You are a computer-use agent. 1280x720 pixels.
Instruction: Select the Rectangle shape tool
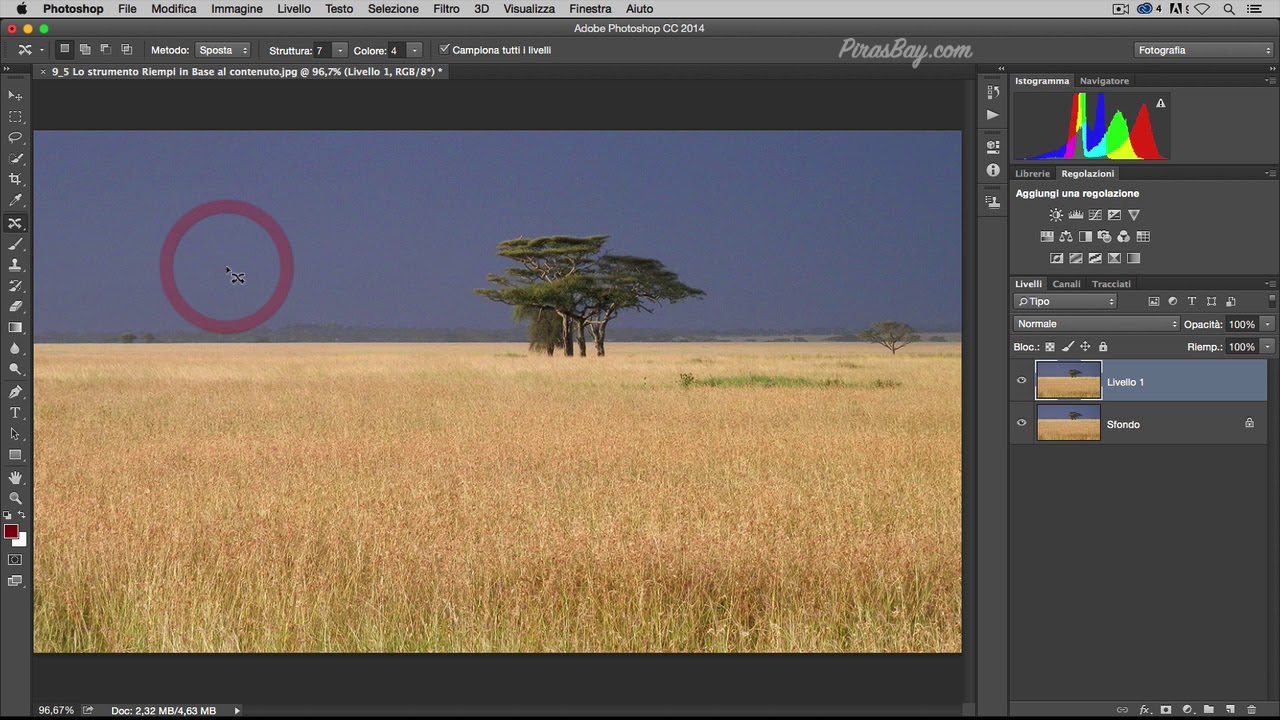(15, 455)
